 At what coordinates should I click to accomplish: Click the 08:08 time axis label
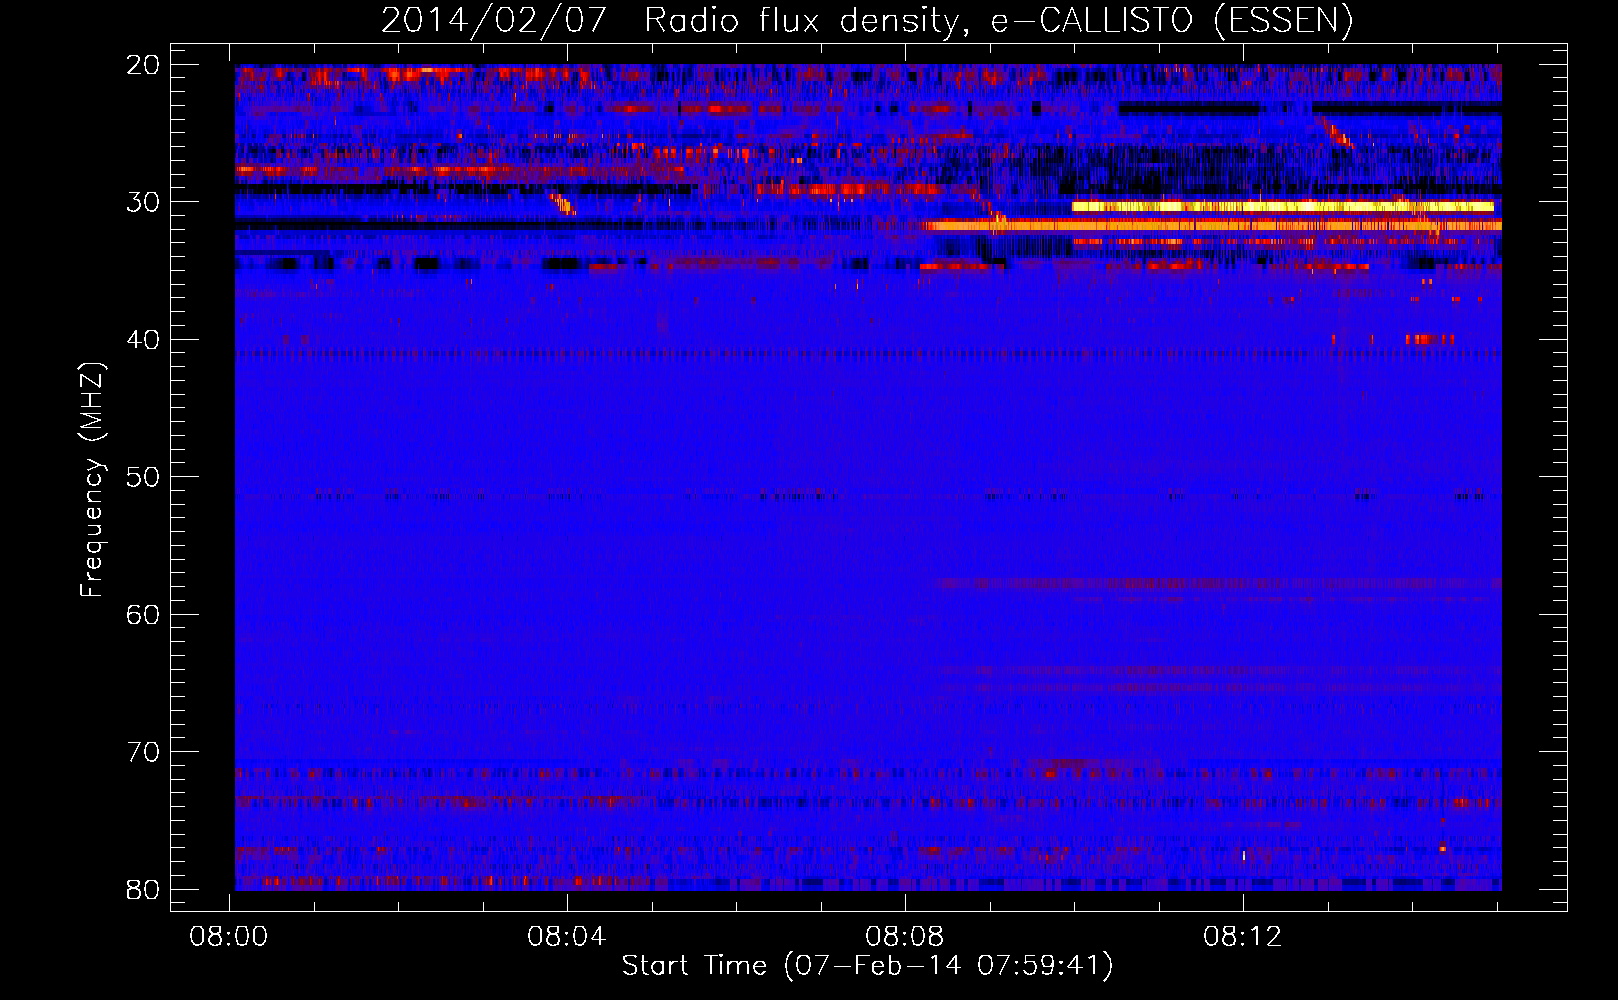click(x=905, y=937)
